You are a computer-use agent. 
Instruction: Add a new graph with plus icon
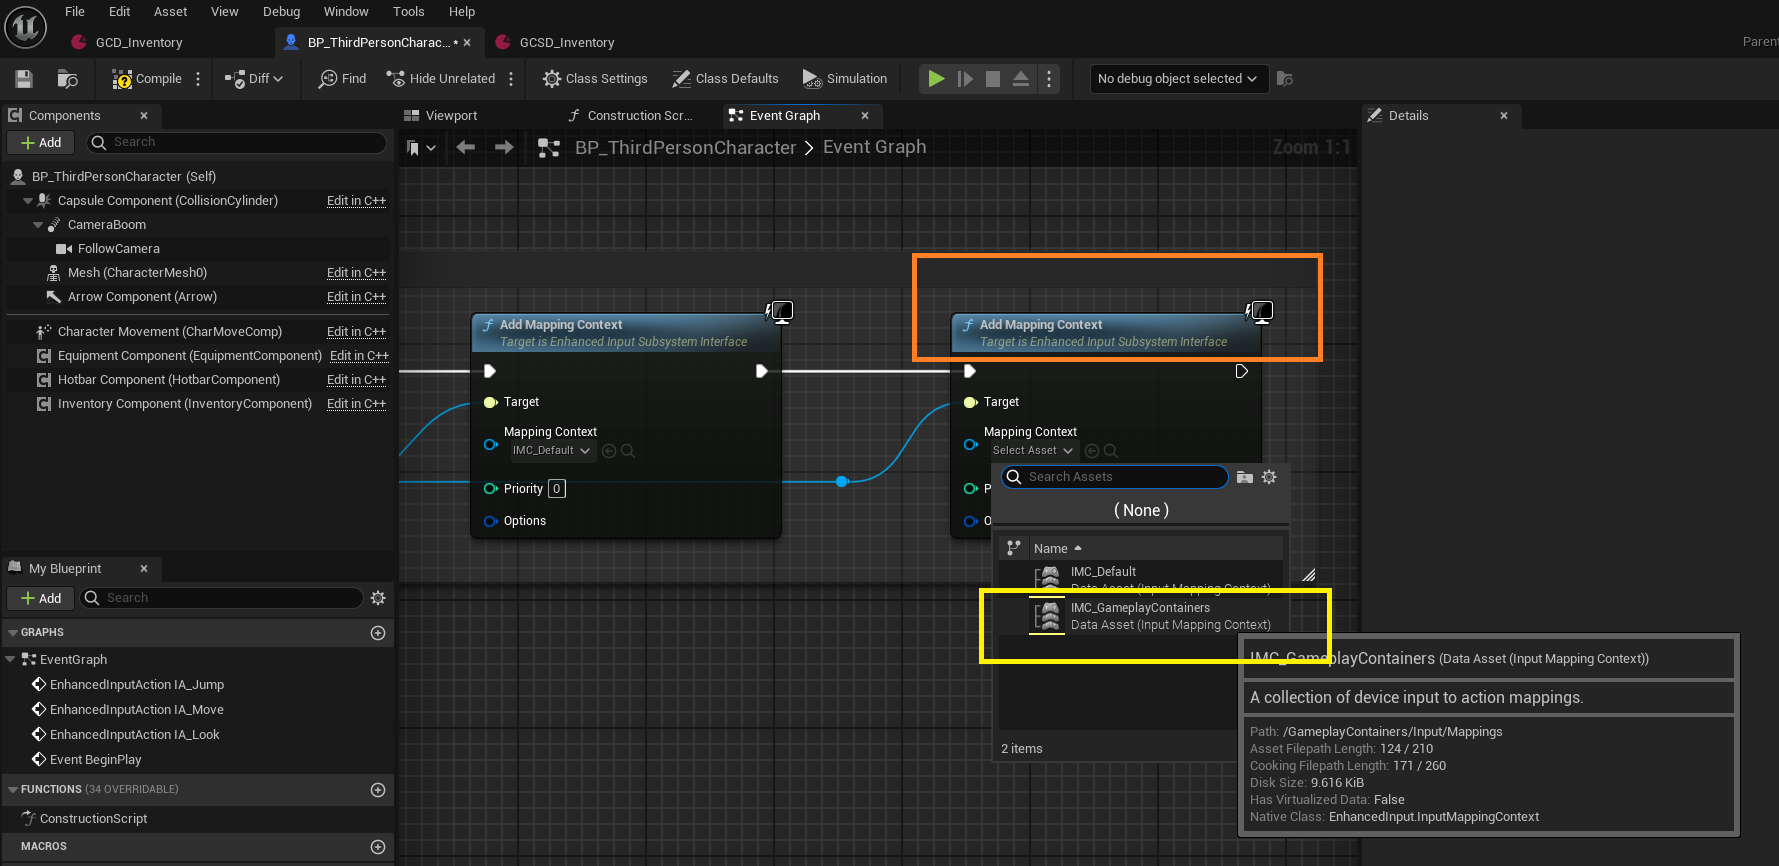click(378, 633)
